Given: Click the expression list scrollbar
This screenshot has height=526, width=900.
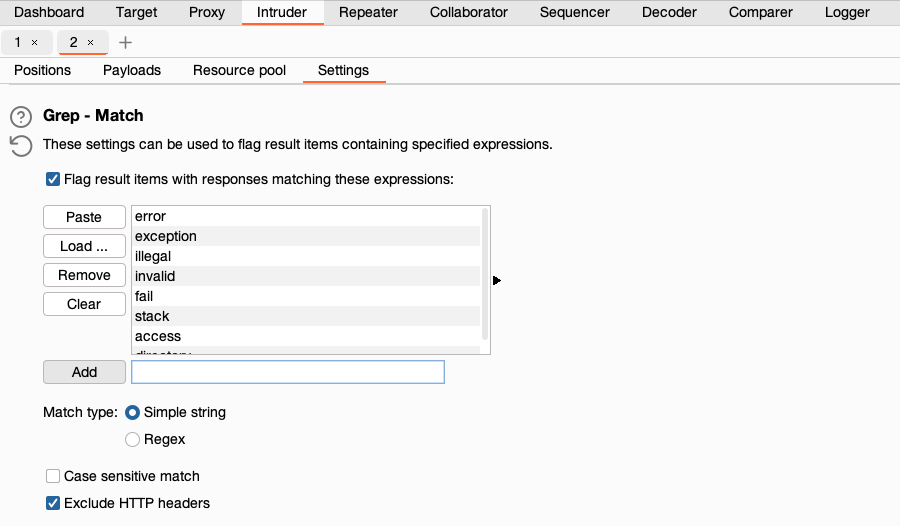Looking at the screenshot, I should [485, 274].
